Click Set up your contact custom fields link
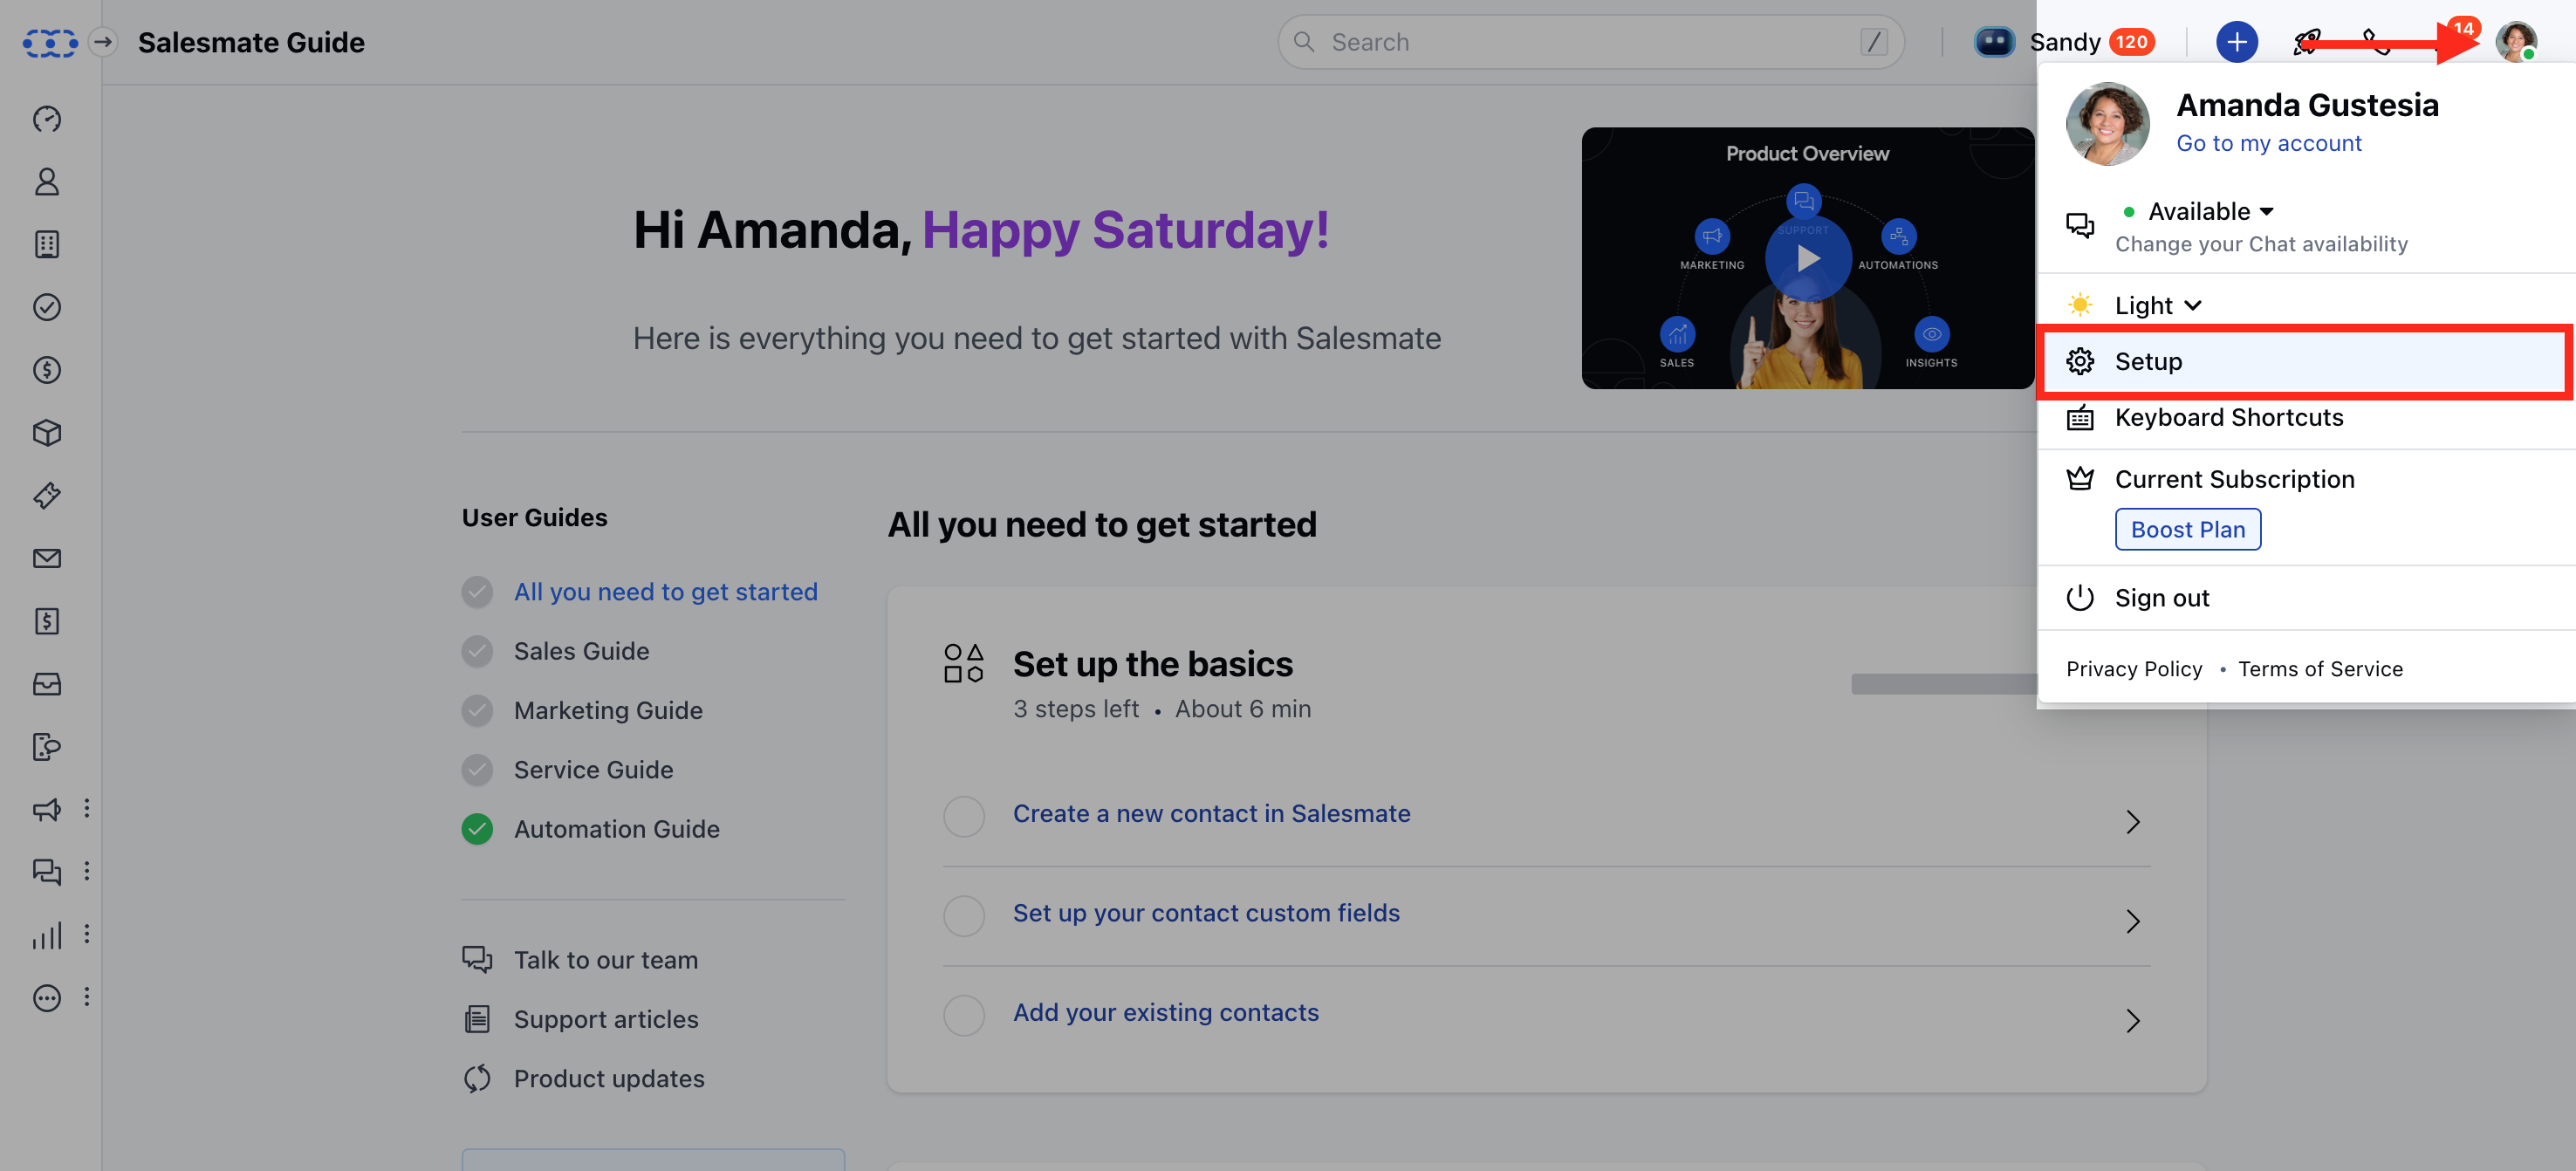This screenshot has width=2576, height=1171. click(x=1206, y=913)
